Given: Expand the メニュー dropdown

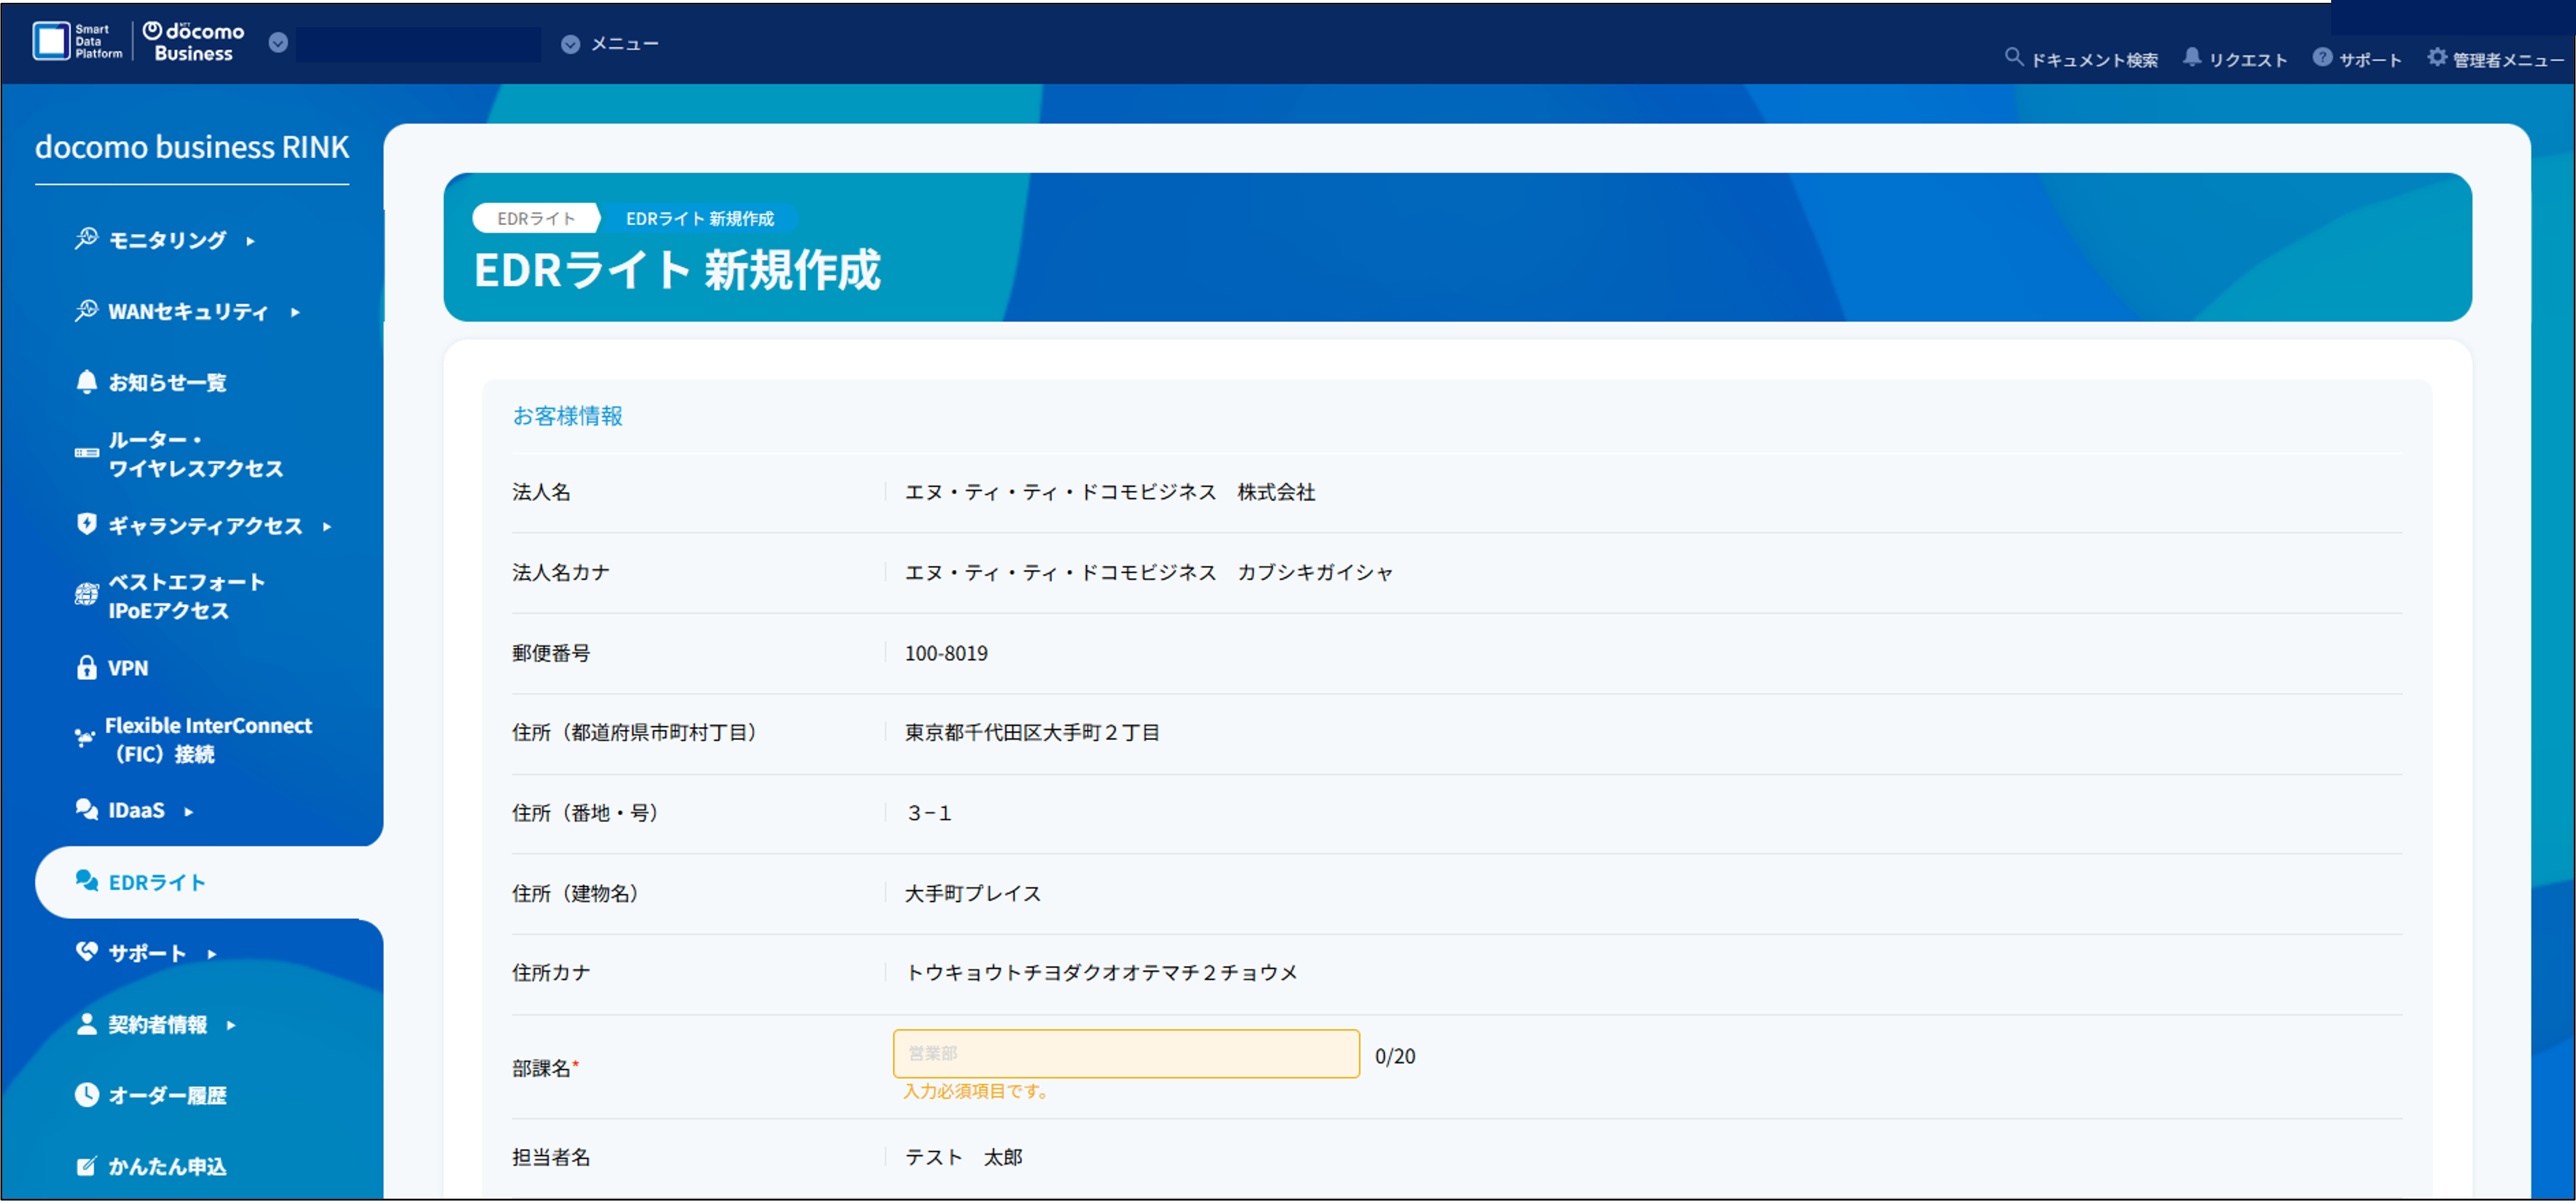Looking at the screenshot, I should (571, 43).
